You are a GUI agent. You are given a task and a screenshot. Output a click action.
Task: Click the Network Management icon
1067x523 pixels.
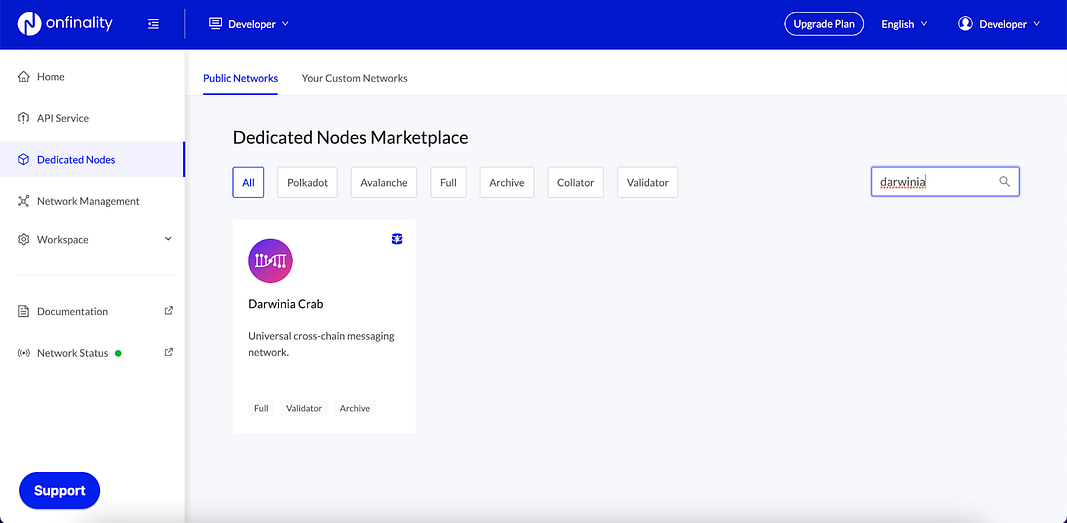24,201
